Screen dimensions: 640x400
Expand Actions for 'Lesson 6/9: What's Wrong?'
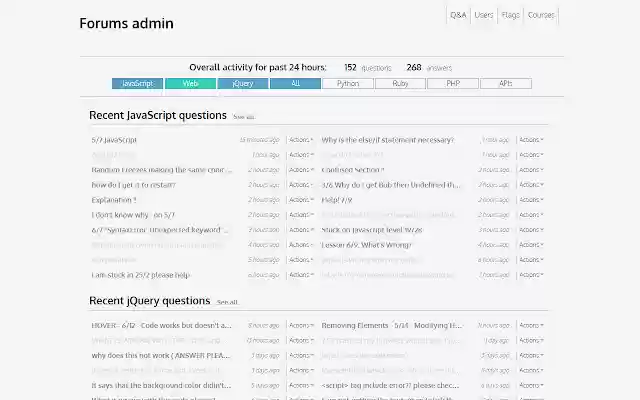pos(531,245)
